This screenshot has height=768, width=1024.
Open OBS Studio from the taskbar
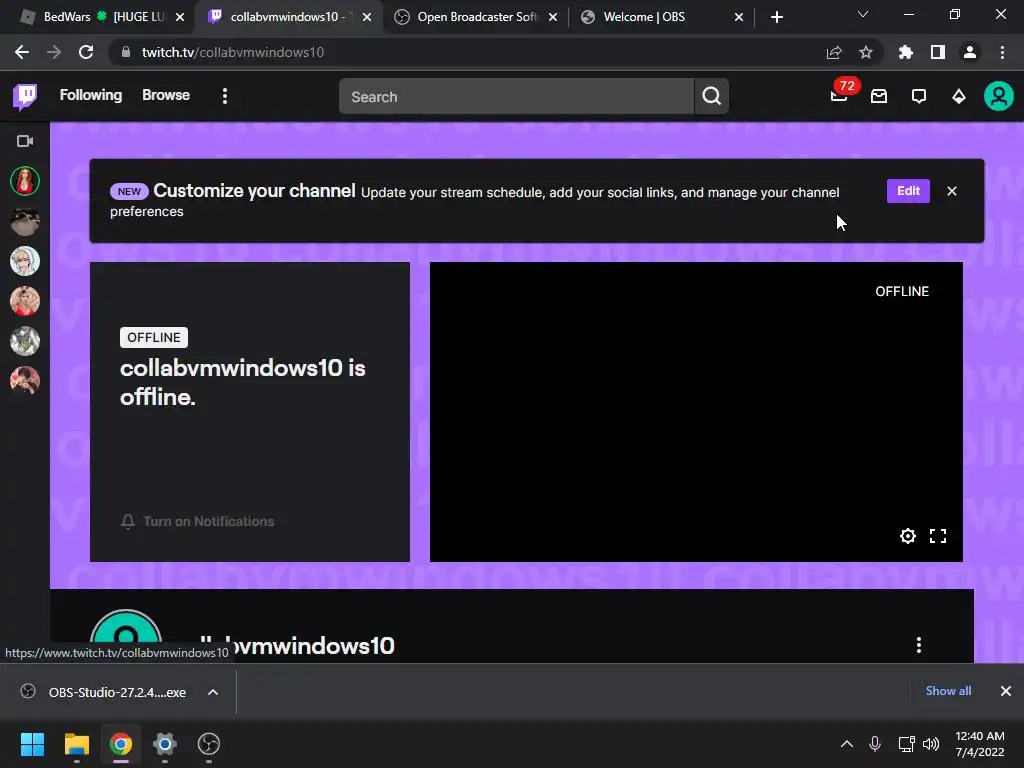(x=209, y=744)
